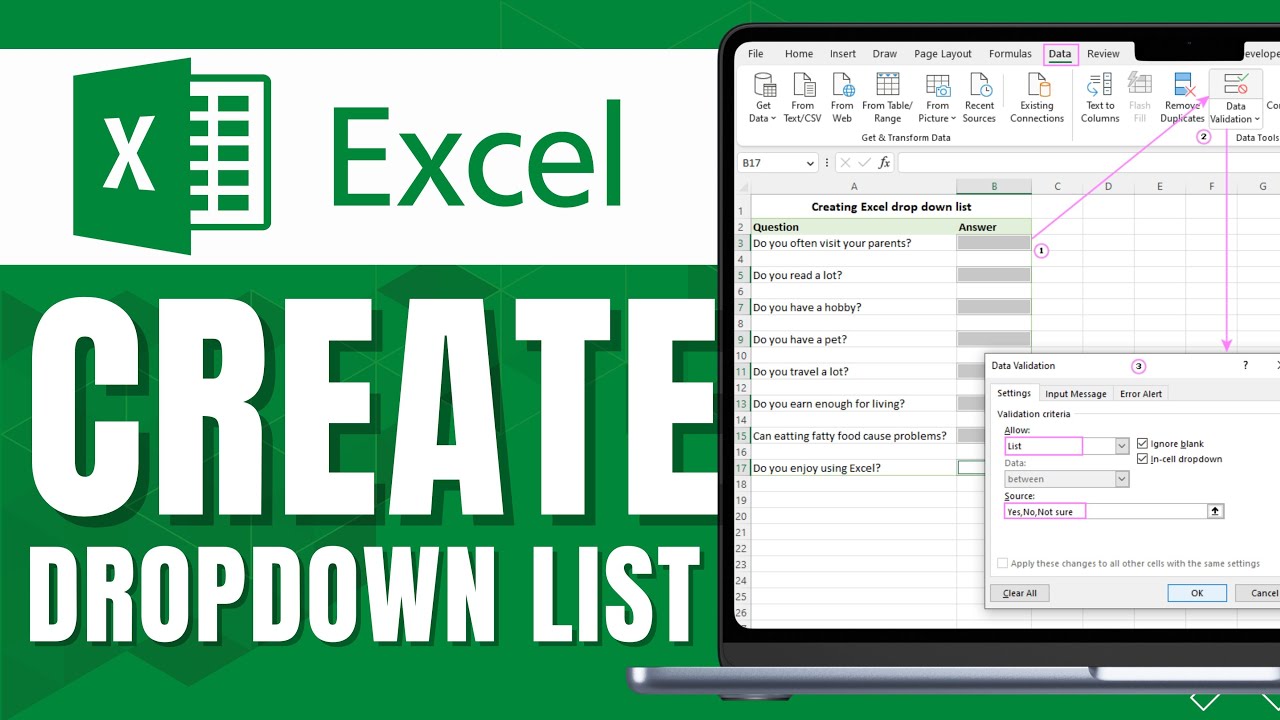Viewport: 1280px width, 720px height.
Task: Select cell 'Do you read a lot?'
Action: [x=853, y=275]
